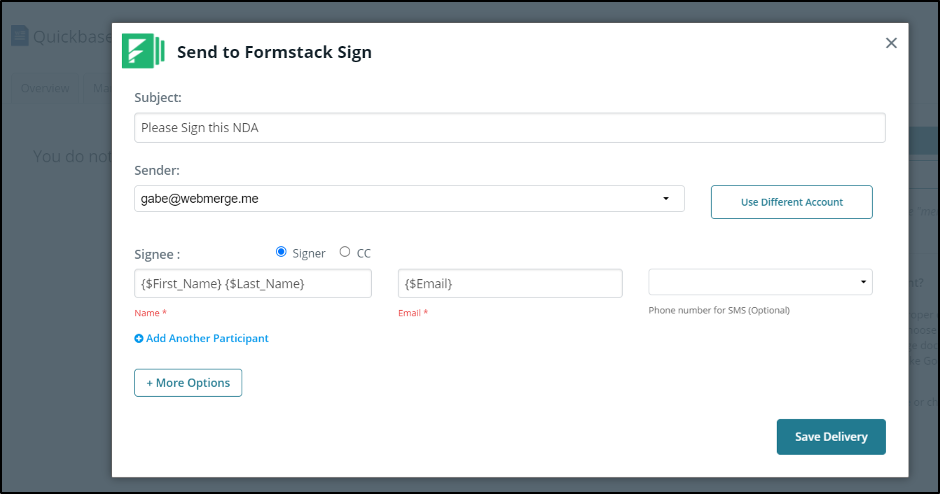Click the signee Email input field

510,284
